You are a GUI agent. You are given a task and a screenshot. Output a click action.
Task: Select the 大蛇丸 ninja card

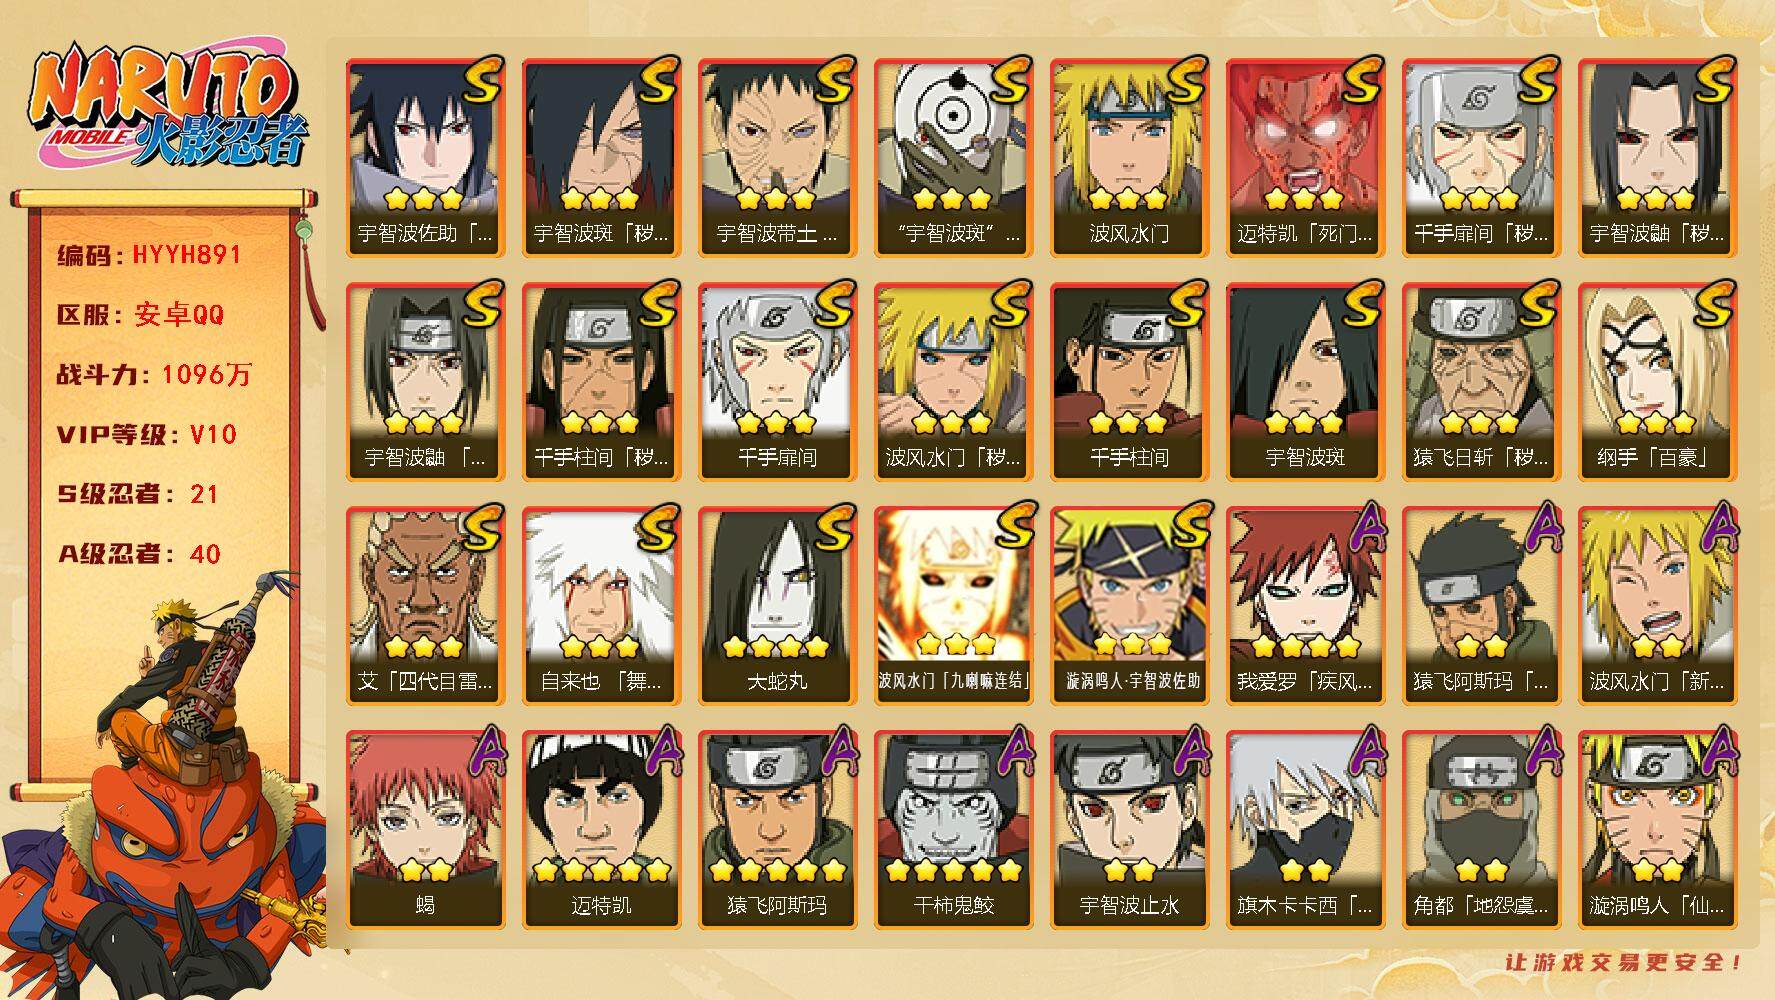pyautogui.click(x=777, y=606)
